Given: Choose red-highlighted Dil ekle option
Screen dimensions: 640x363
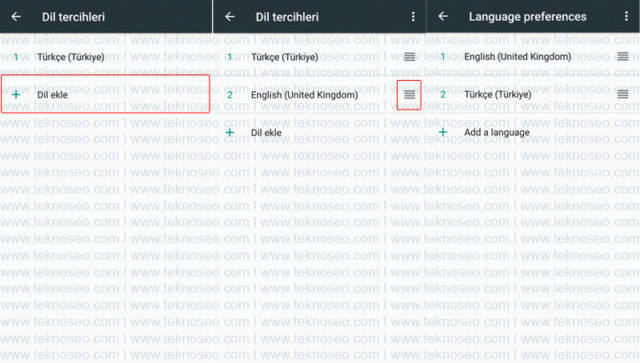Looking at the screenshot, I should (106, 95).
